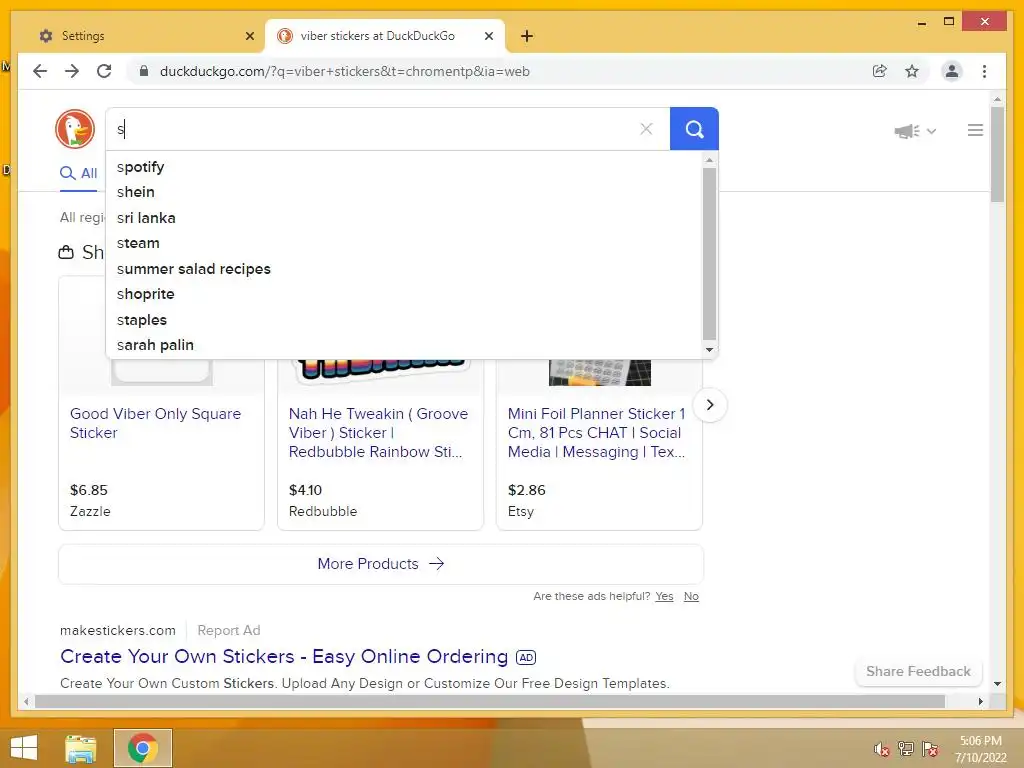1024x768 pixels.
Task: Click the address bar URL
Action: point(344,71)
